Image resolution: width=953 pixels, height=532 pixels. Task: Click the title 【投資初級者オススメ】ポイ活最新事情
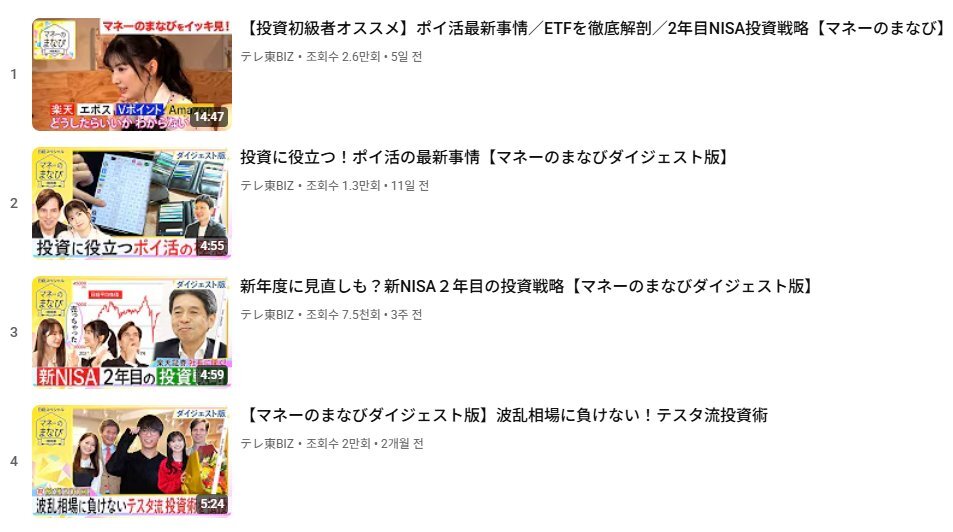pos(593,28)
